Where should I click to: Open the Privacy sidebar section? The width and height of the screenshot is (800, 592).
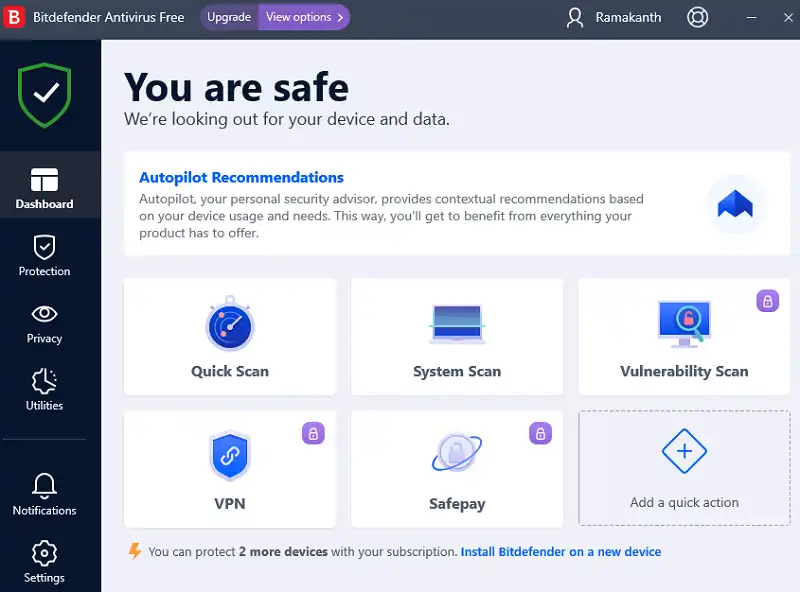point(44,323)
